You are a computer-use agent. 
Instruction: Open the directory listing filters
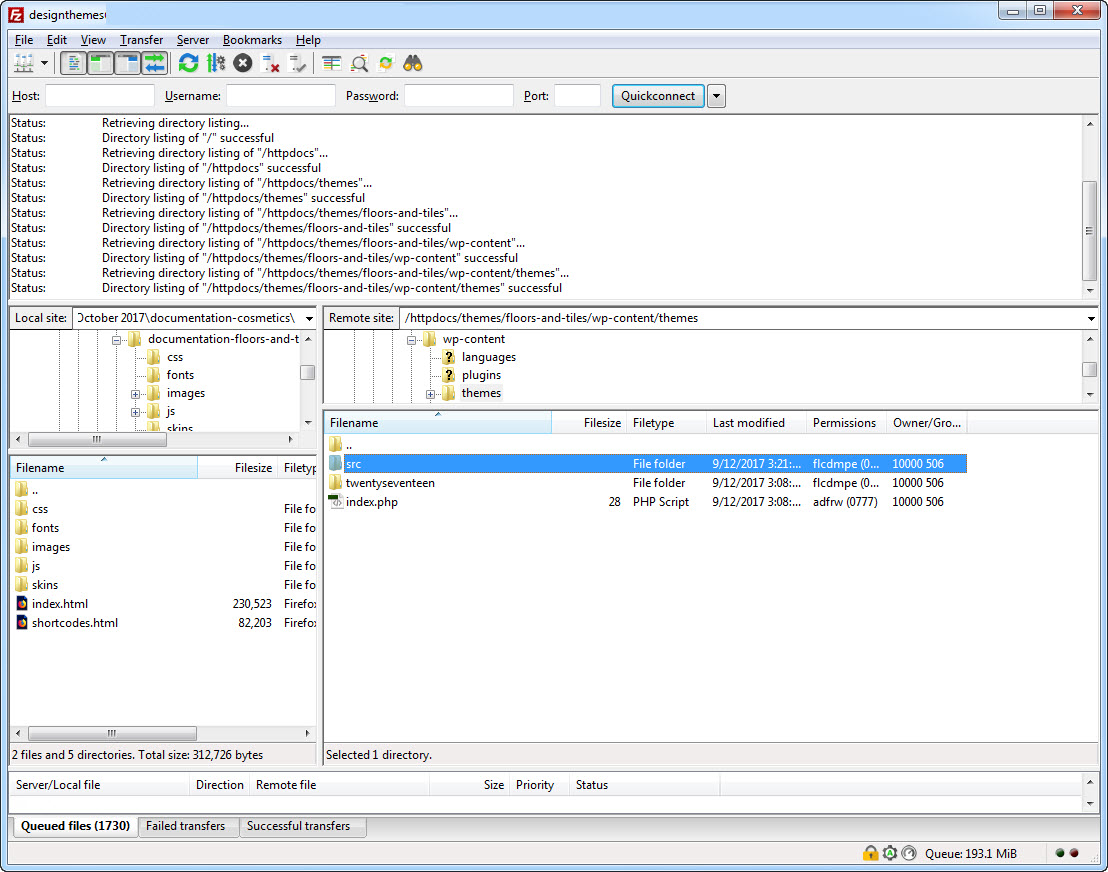click(x=332, y=63)
